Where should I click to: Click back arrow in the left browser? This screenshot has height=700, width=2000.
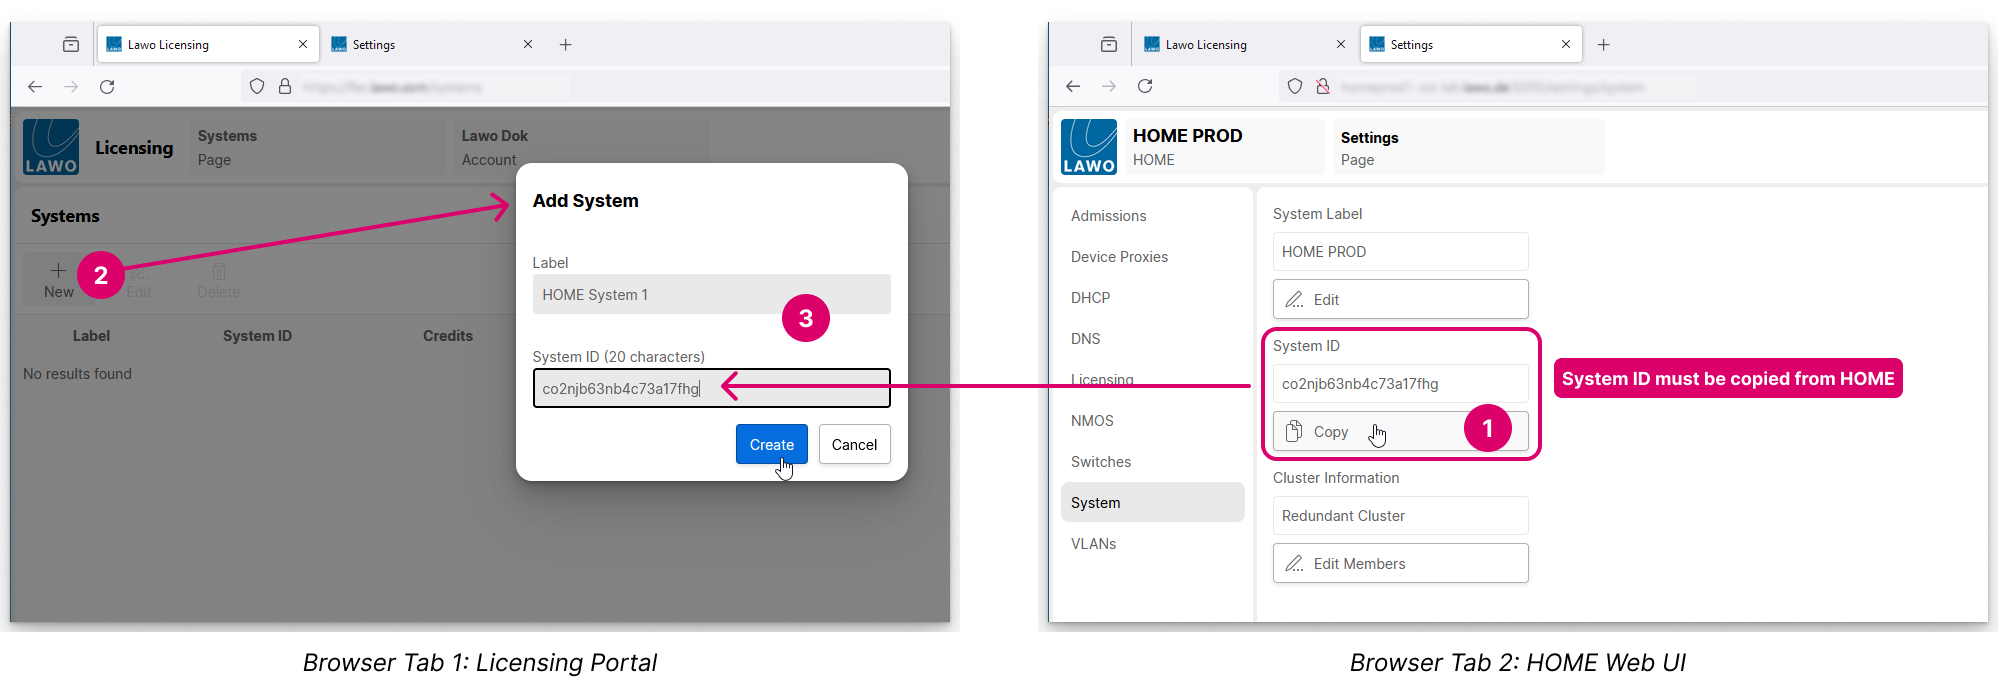[35, 87]
